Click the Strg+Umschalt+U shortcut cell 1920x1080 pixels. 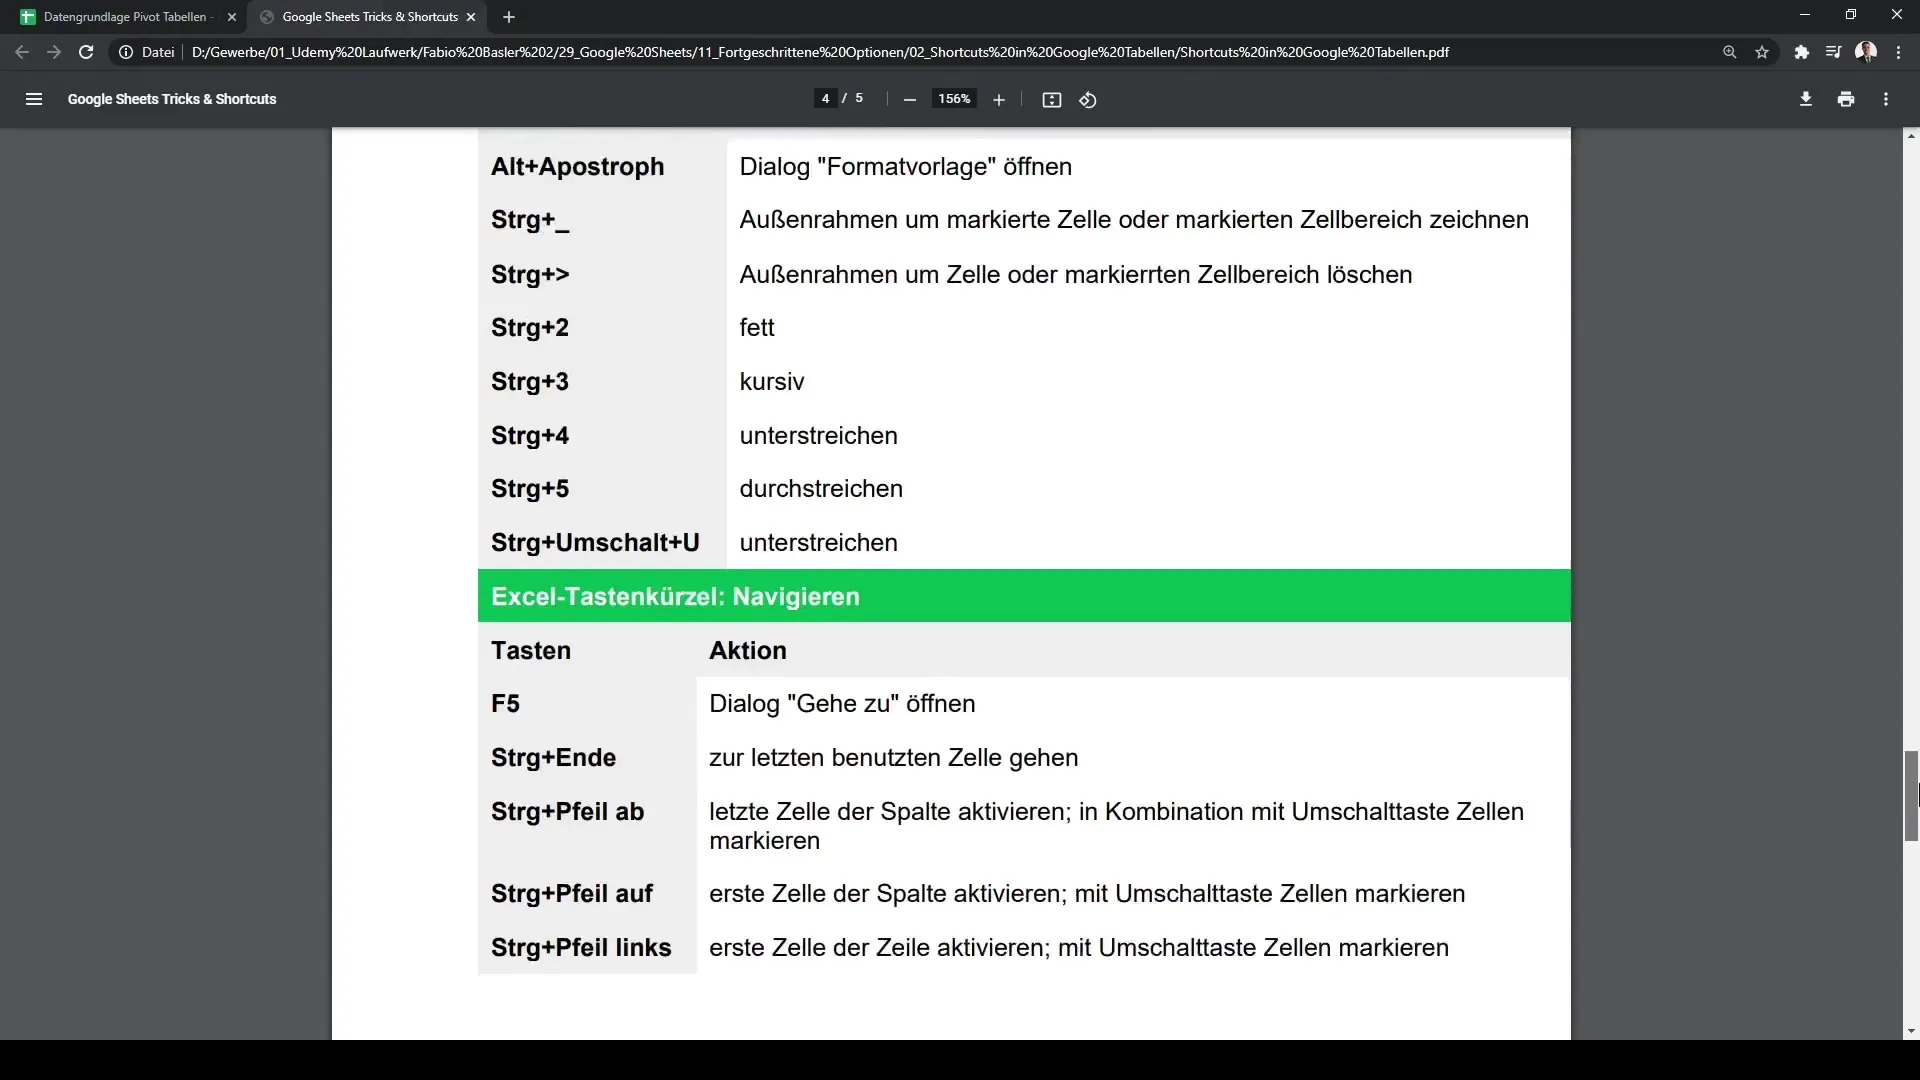point(602,542)
